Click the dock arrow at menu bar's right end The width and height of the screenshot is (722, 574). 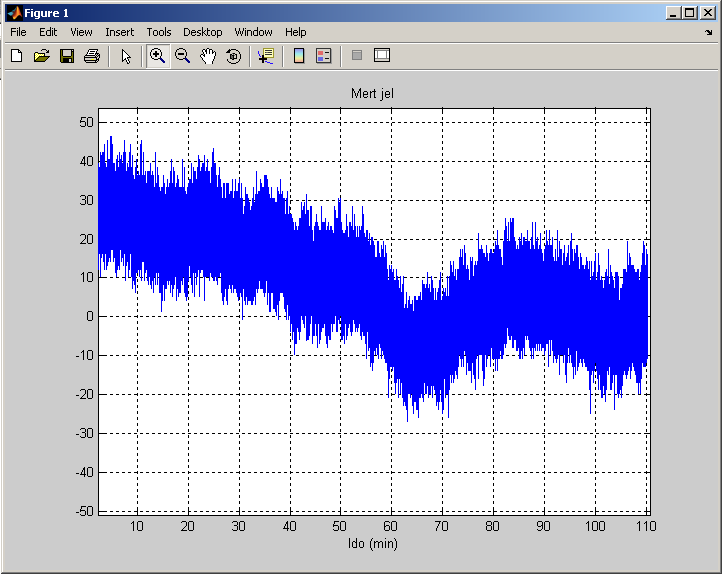point(709,32)
